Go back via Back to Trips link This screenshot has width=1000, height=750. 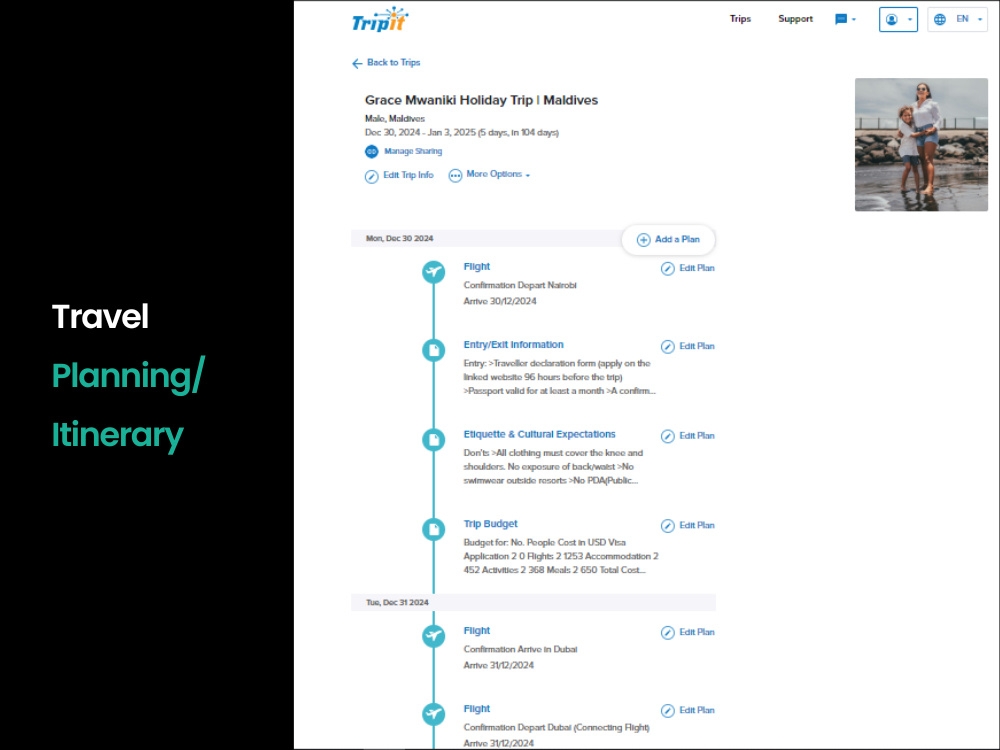click(393, 62)
